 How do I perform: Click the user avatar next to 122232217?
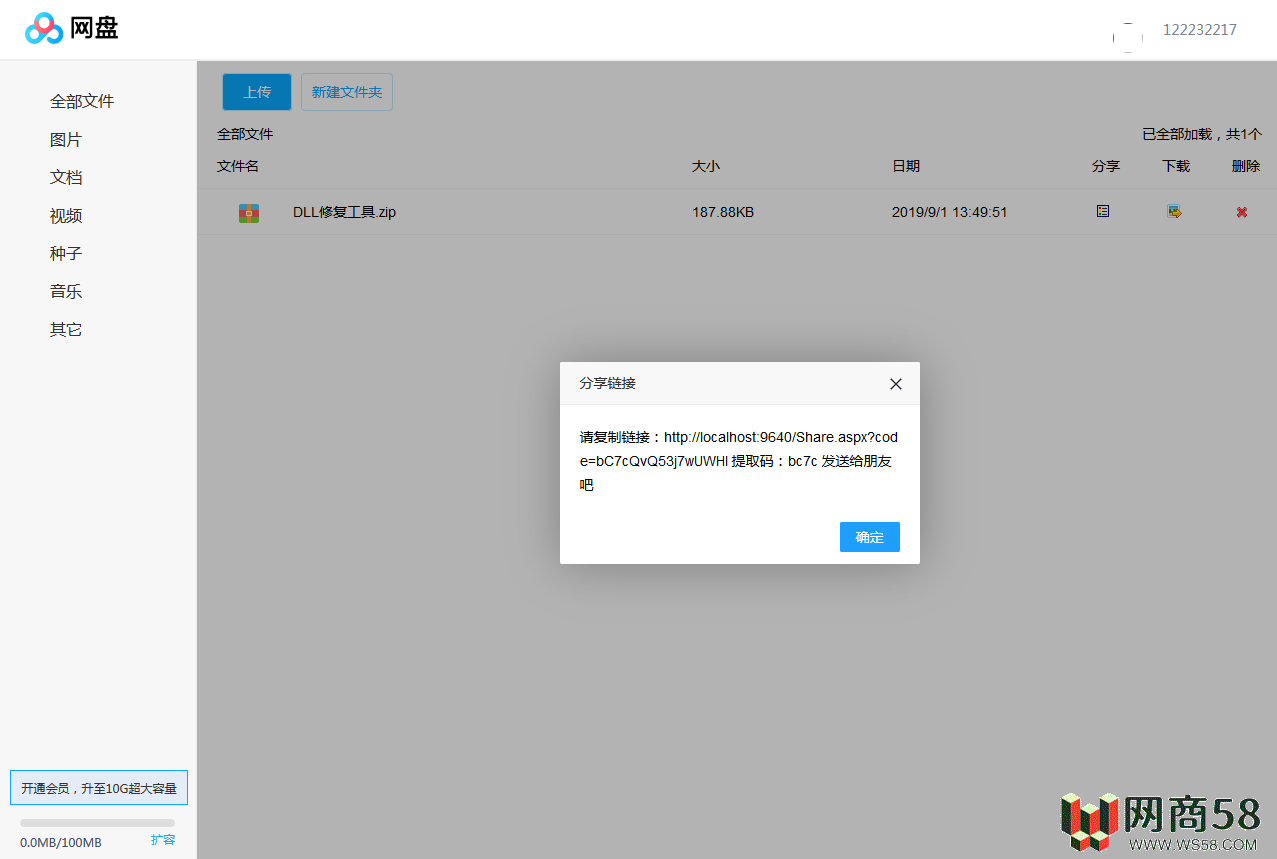(1128, 37)
